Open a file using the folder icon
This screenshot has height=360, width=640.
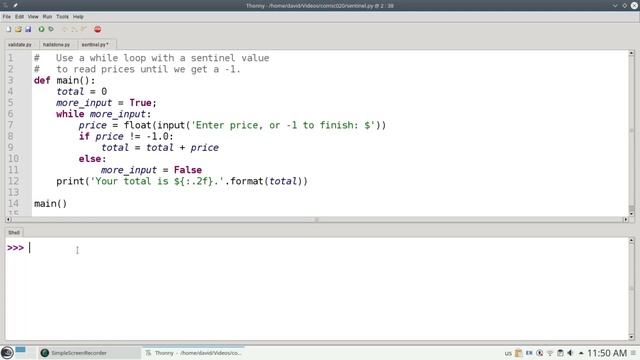(x=18, y=29)
